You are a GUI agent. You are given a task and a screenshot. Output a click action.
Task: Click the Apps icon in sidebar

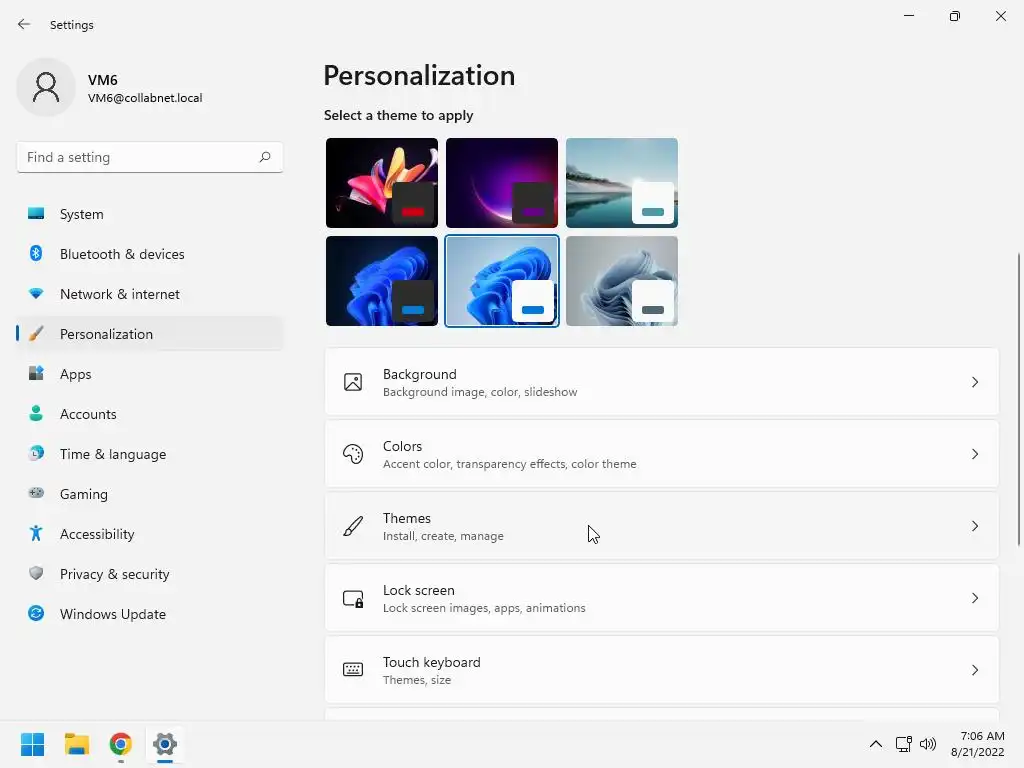[36, 374]
